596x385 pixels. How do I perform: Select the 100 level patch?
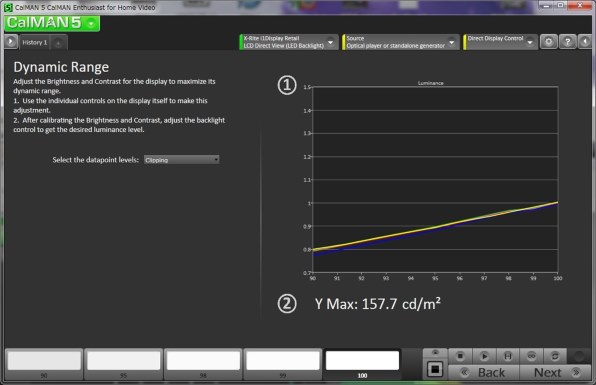pyautogui.click(x=362, y=364)
